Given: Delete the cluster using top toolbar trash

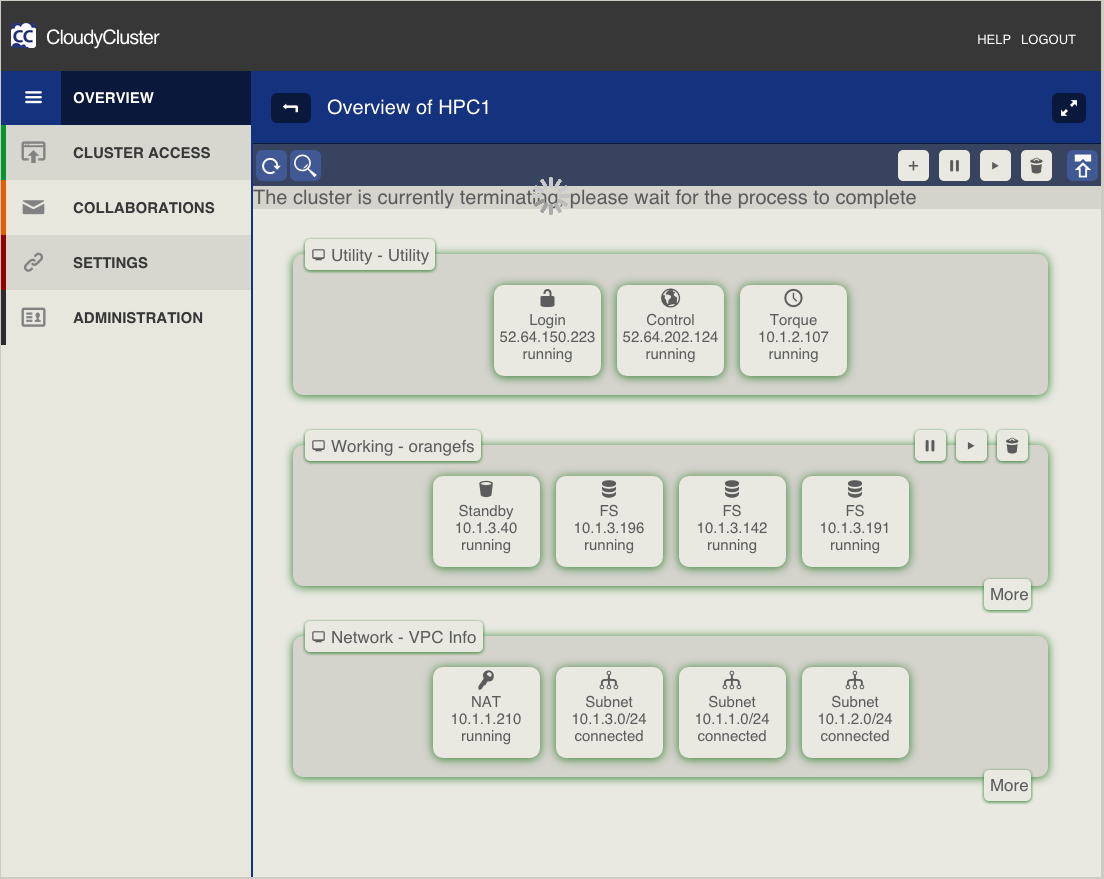Looking at the screenshot, I should [x=1036, y=166].
